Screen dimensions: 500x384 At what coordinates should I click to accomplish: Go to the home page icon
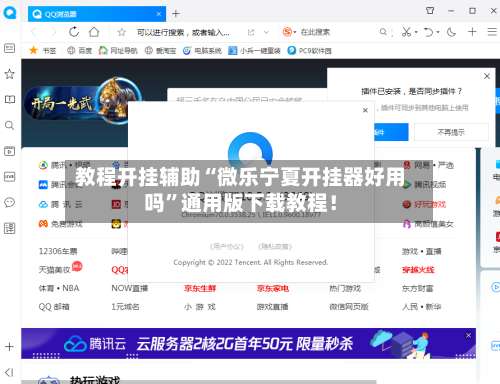[x=94, y=32]
